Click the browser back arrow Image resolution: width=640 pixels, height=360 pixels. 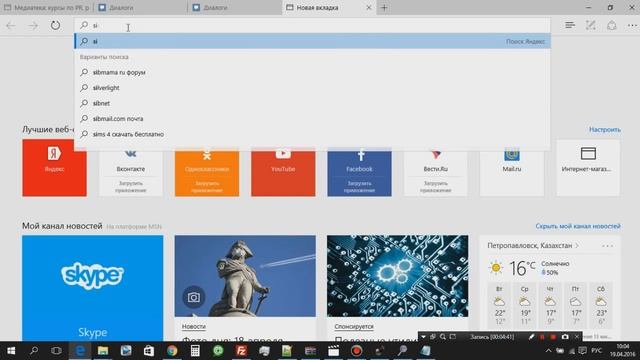(11, 26)
